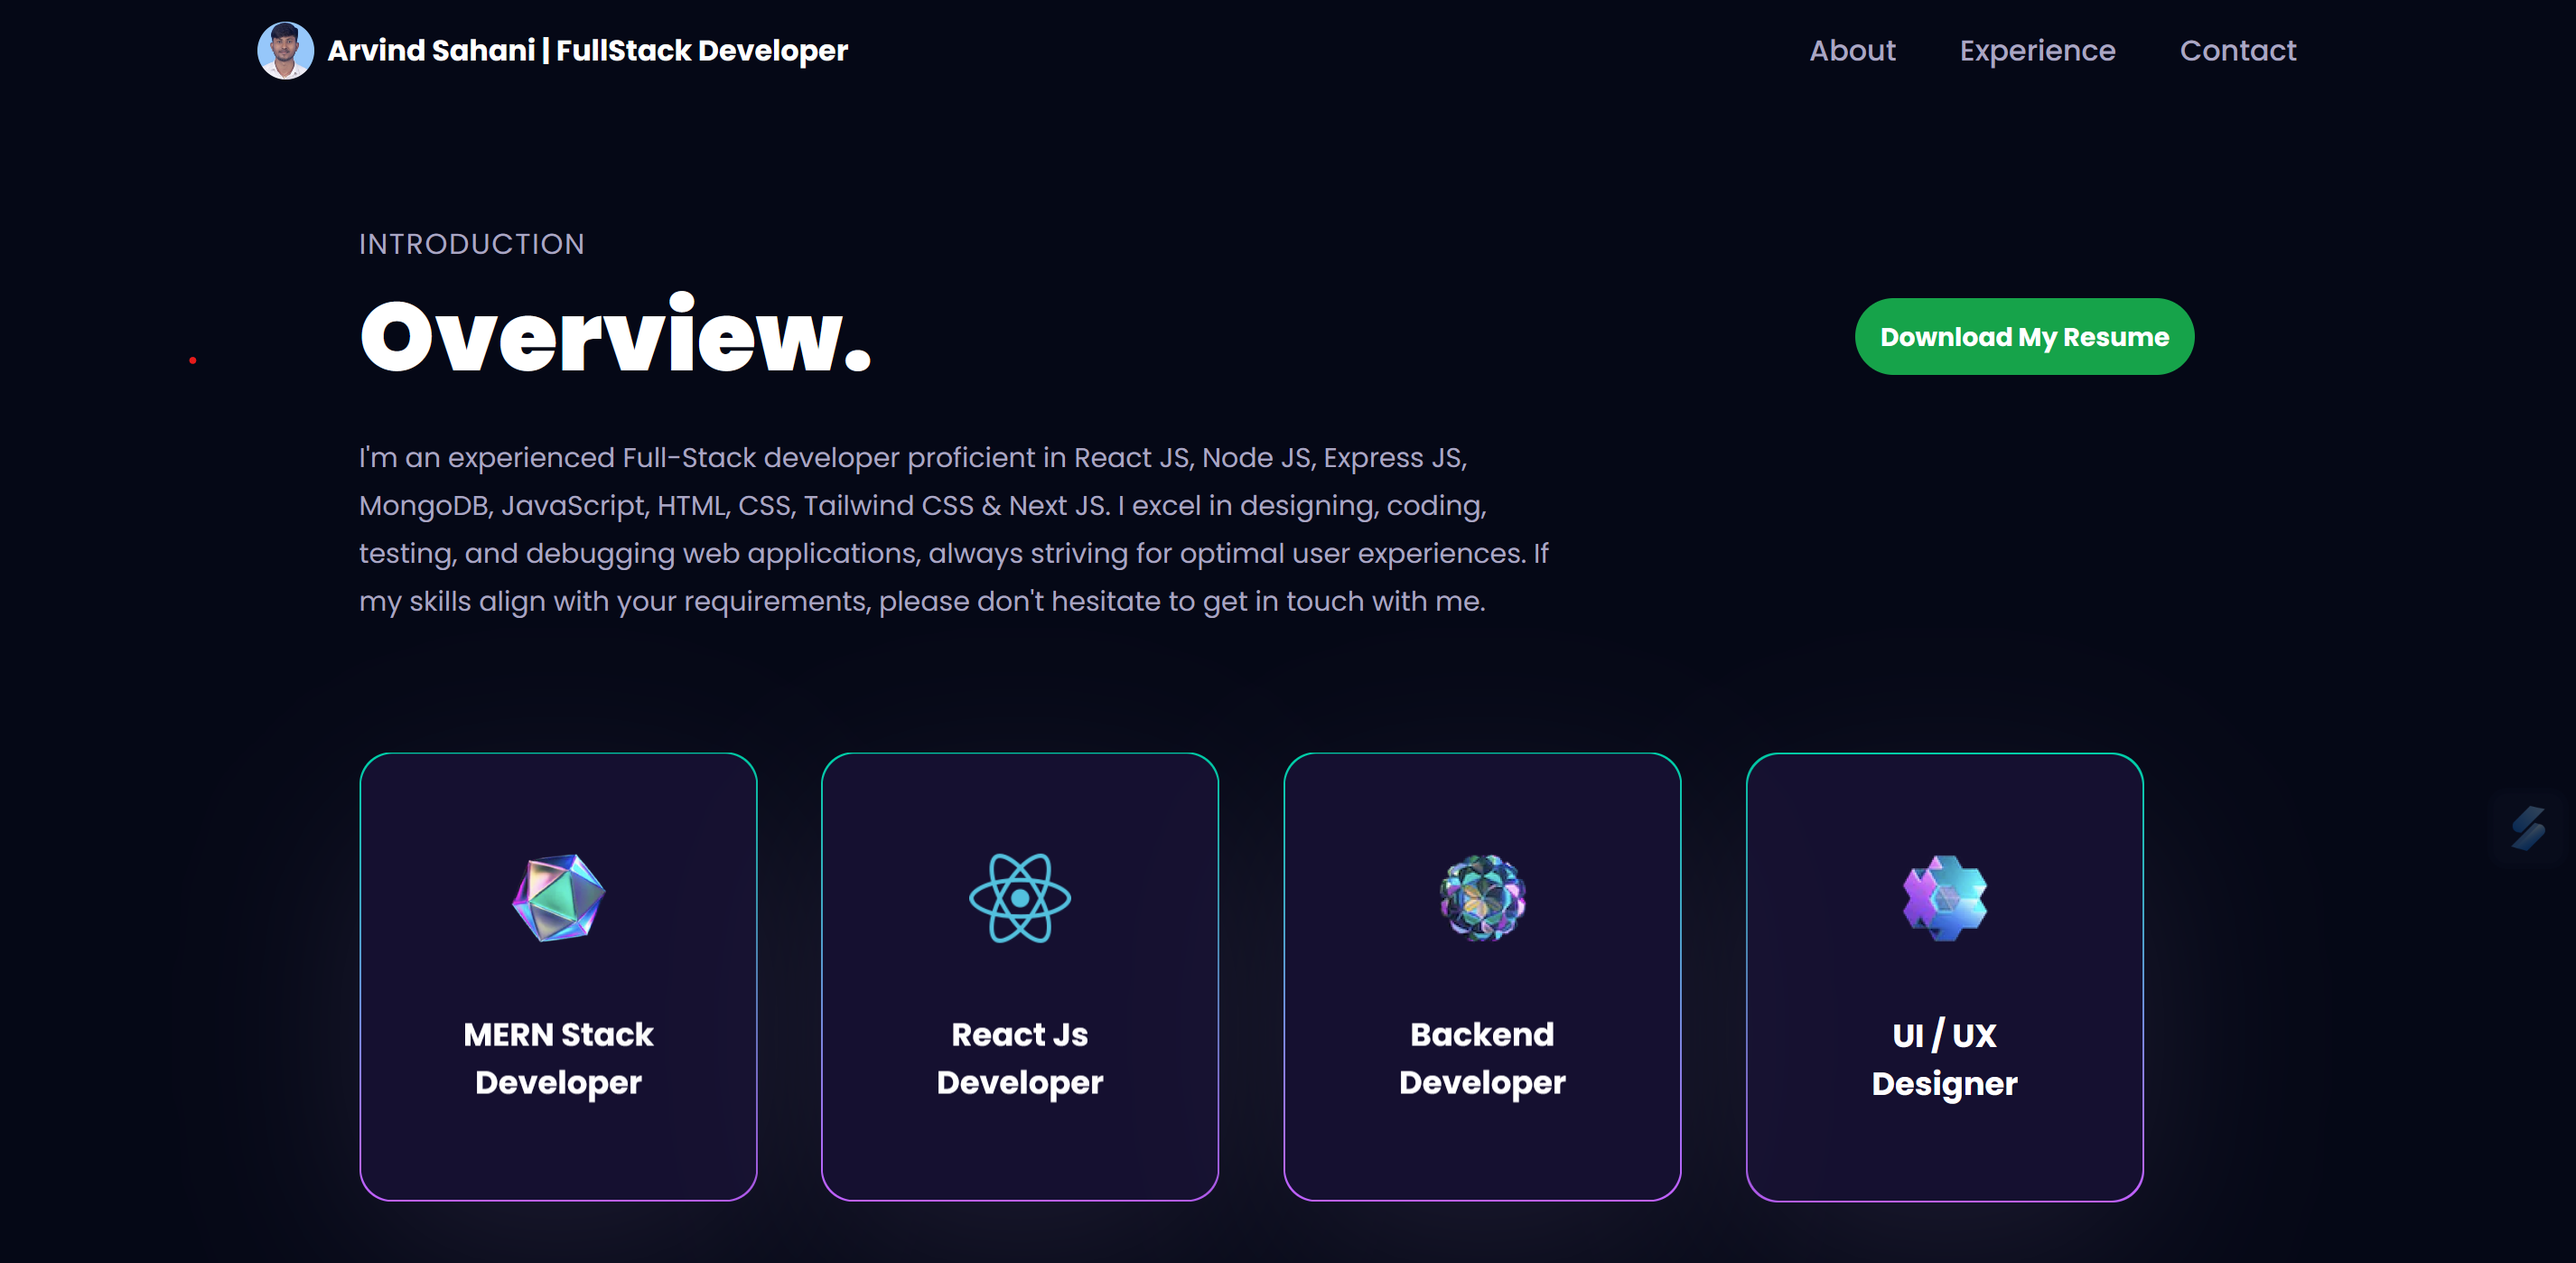Click the UI / UX Designer cube icon
The width and height of the screenshot is (2576, 1263).
tap(1944, 897)
